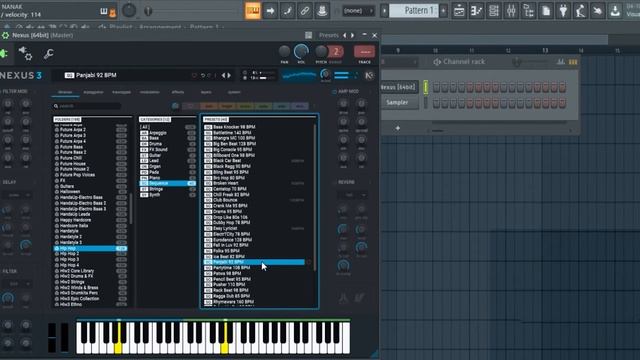Switch to the Effects tab
Screen dimensions: 640x360
178,93
